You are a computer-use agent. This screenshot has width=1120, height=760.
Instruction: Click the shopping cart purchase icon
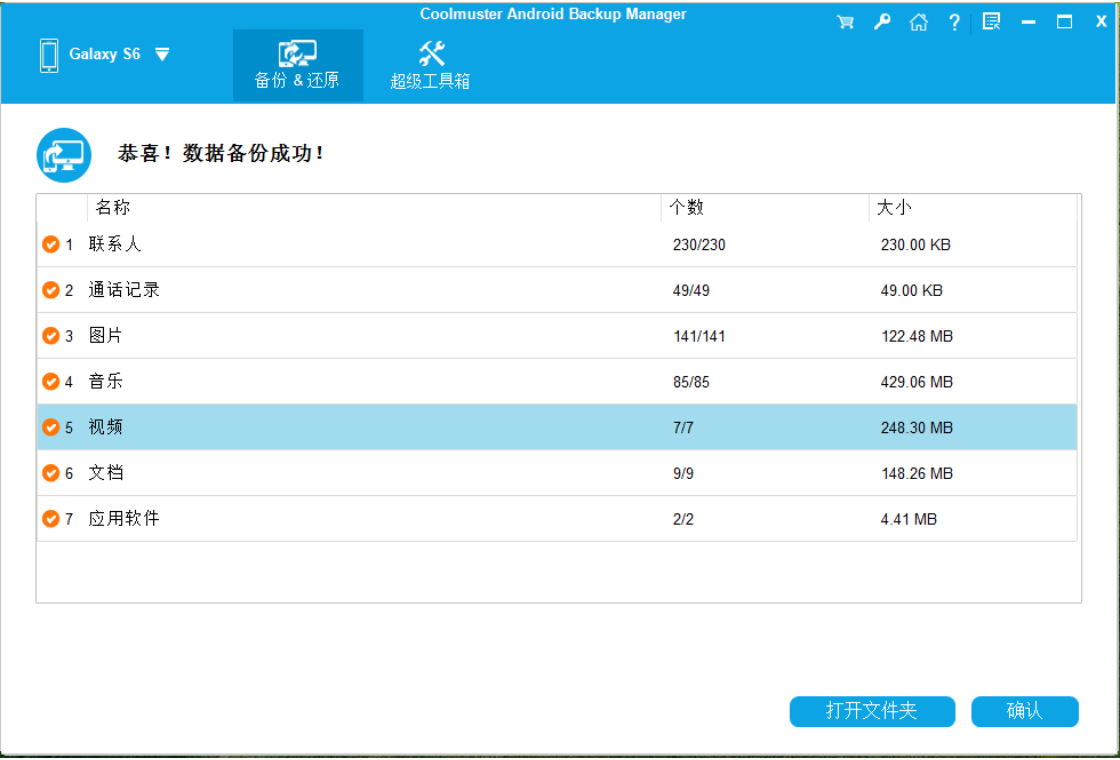(x=845, y=22)
